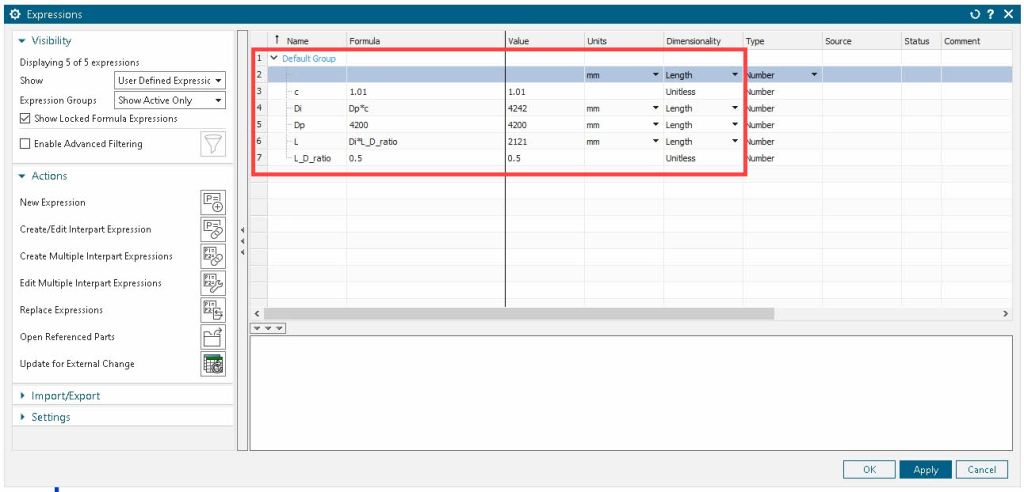The height and width of the screenshot is (492, 1024).
Task: Click the Update for External Change icon
Action: pyautogui.click(x=213, y=364)
